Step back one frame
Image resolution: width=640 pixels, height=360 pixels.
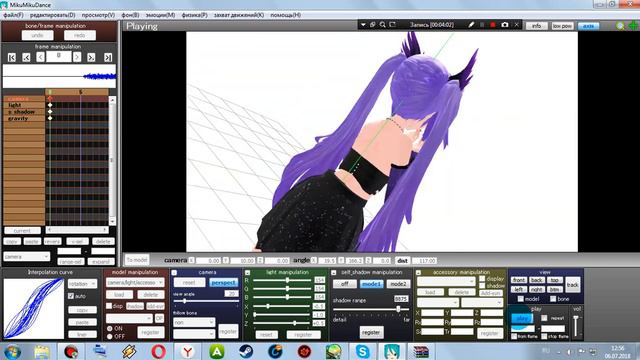[40, 57]
